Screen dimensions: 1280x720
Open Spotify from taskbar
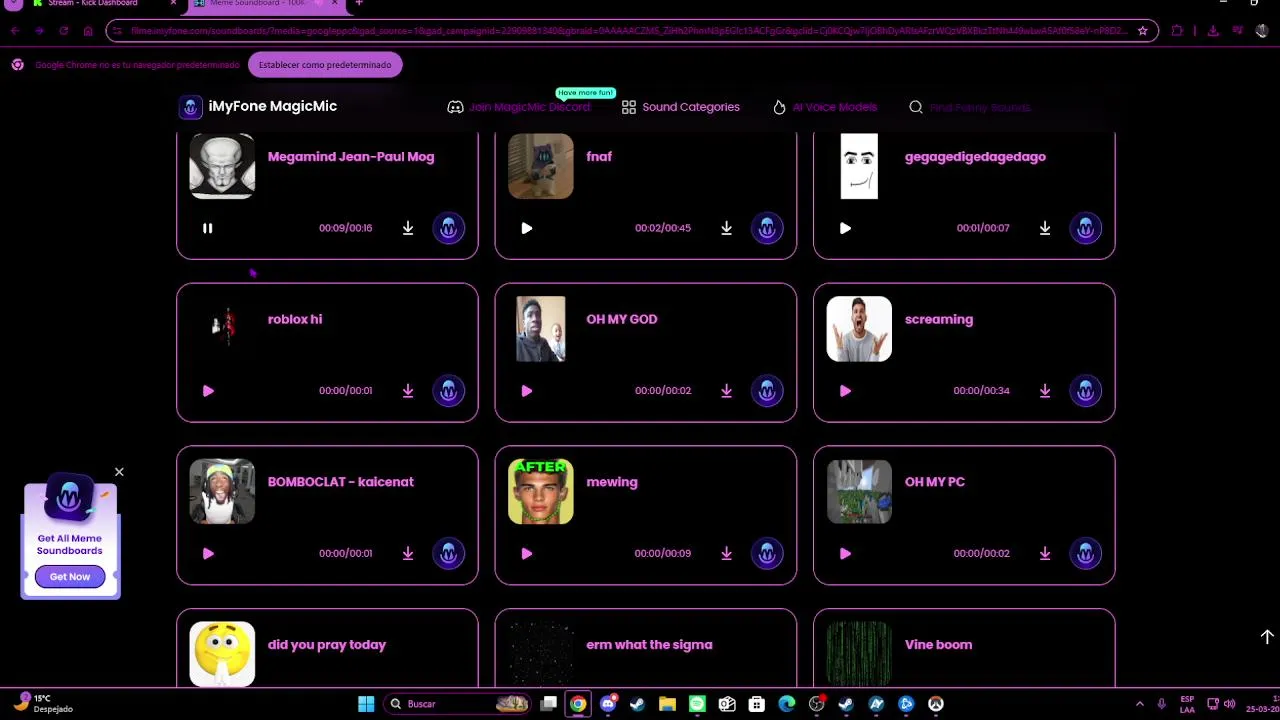697,704
